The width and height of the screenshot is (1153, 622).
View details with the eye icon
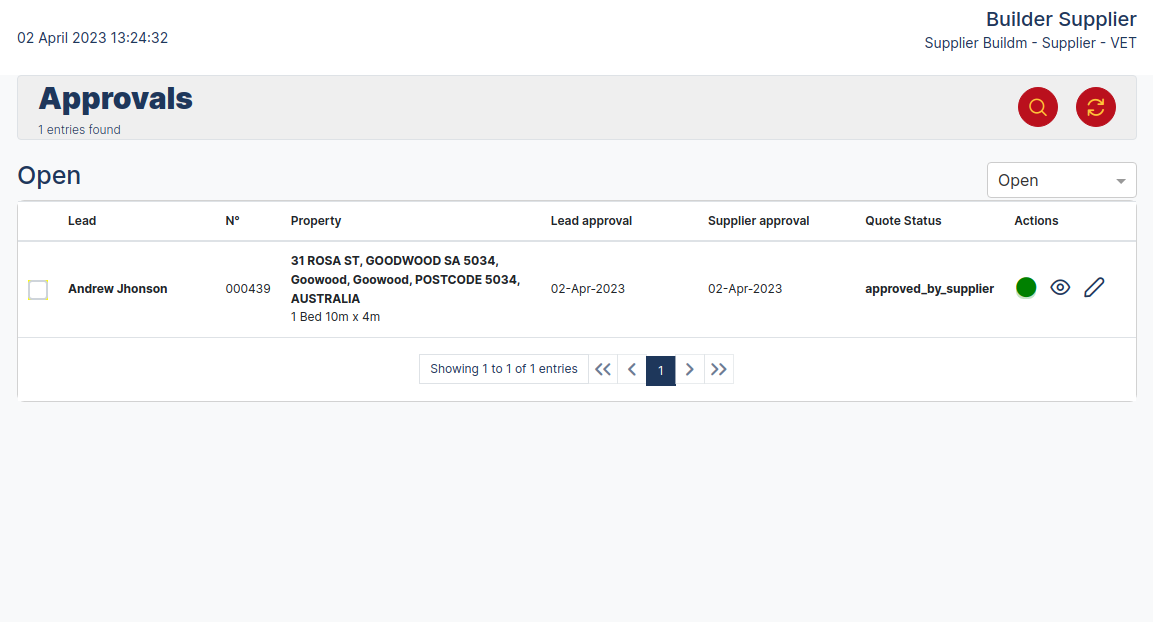click(x=1060, y=287)
